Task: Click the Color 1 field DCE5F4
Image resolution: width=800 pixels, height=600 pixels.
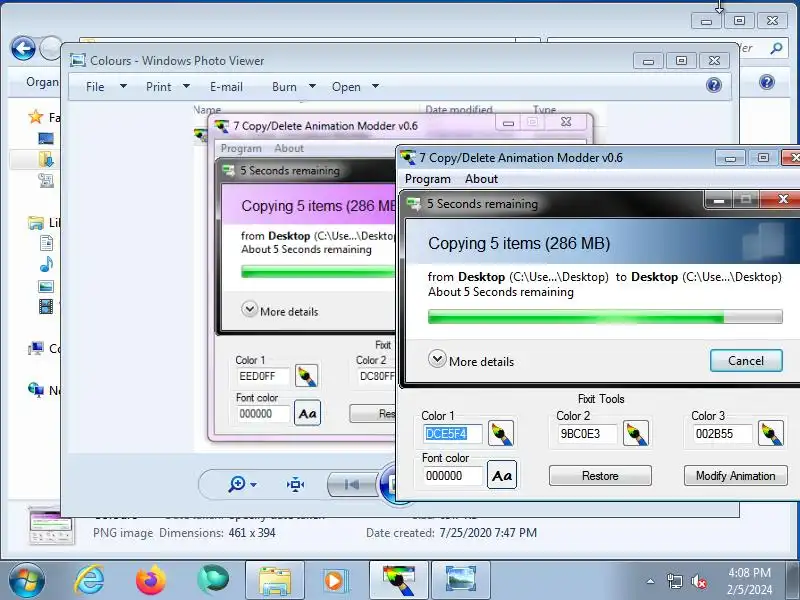Action: click(453, 434)
